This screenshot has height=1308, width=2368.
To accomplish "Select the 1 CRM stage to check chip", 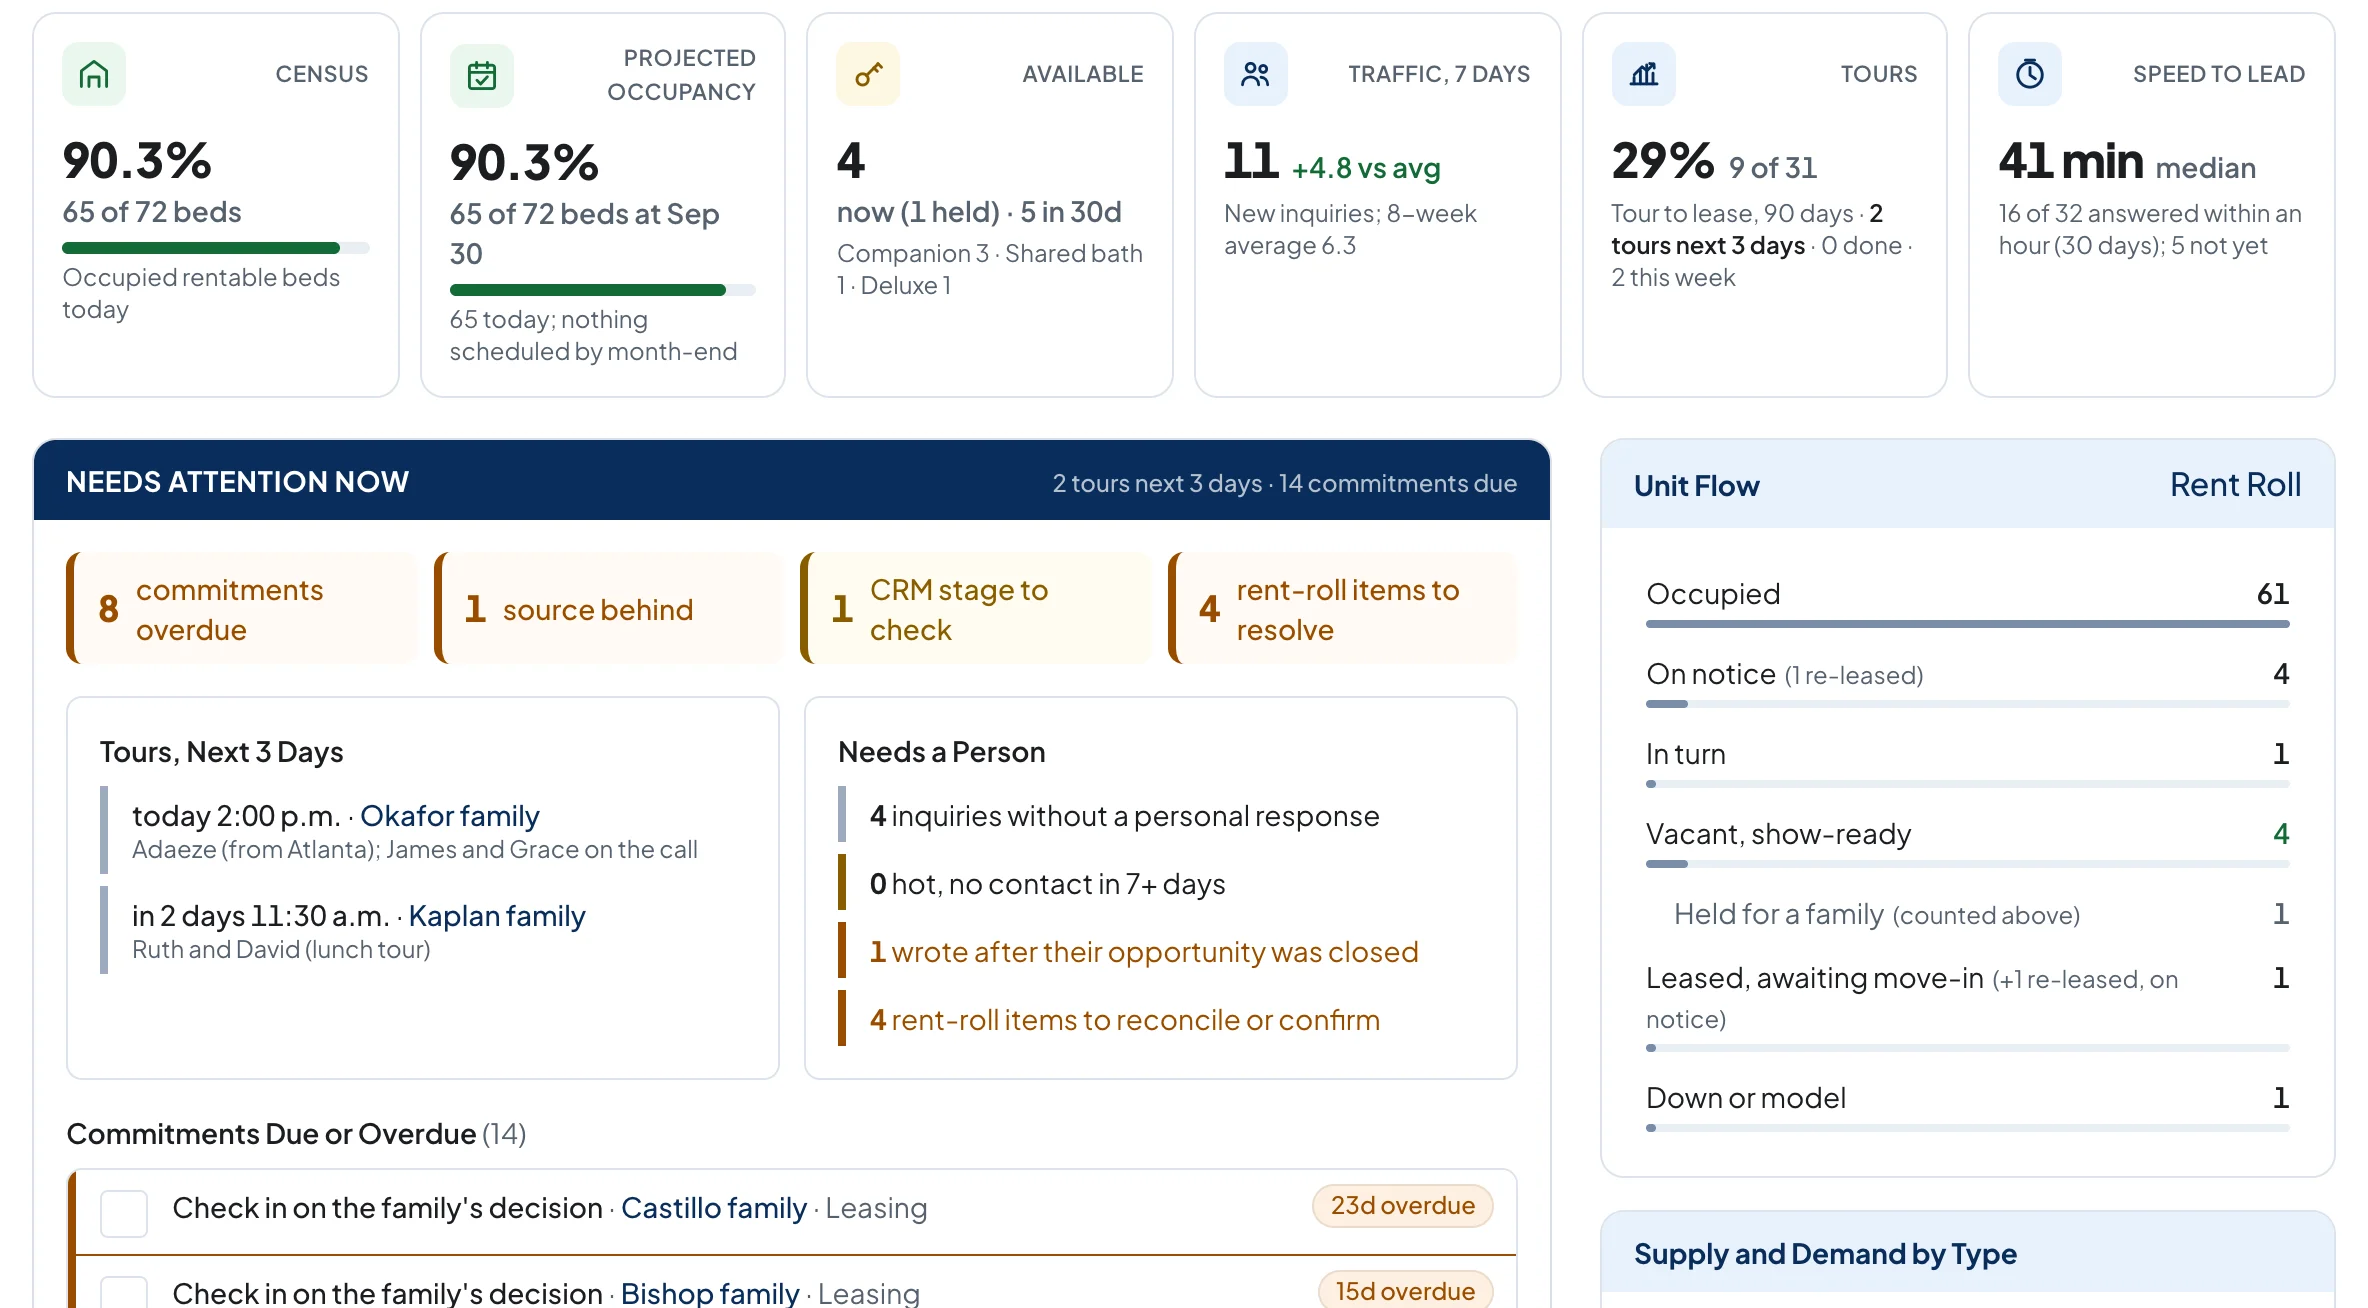I will pos(976,608).
